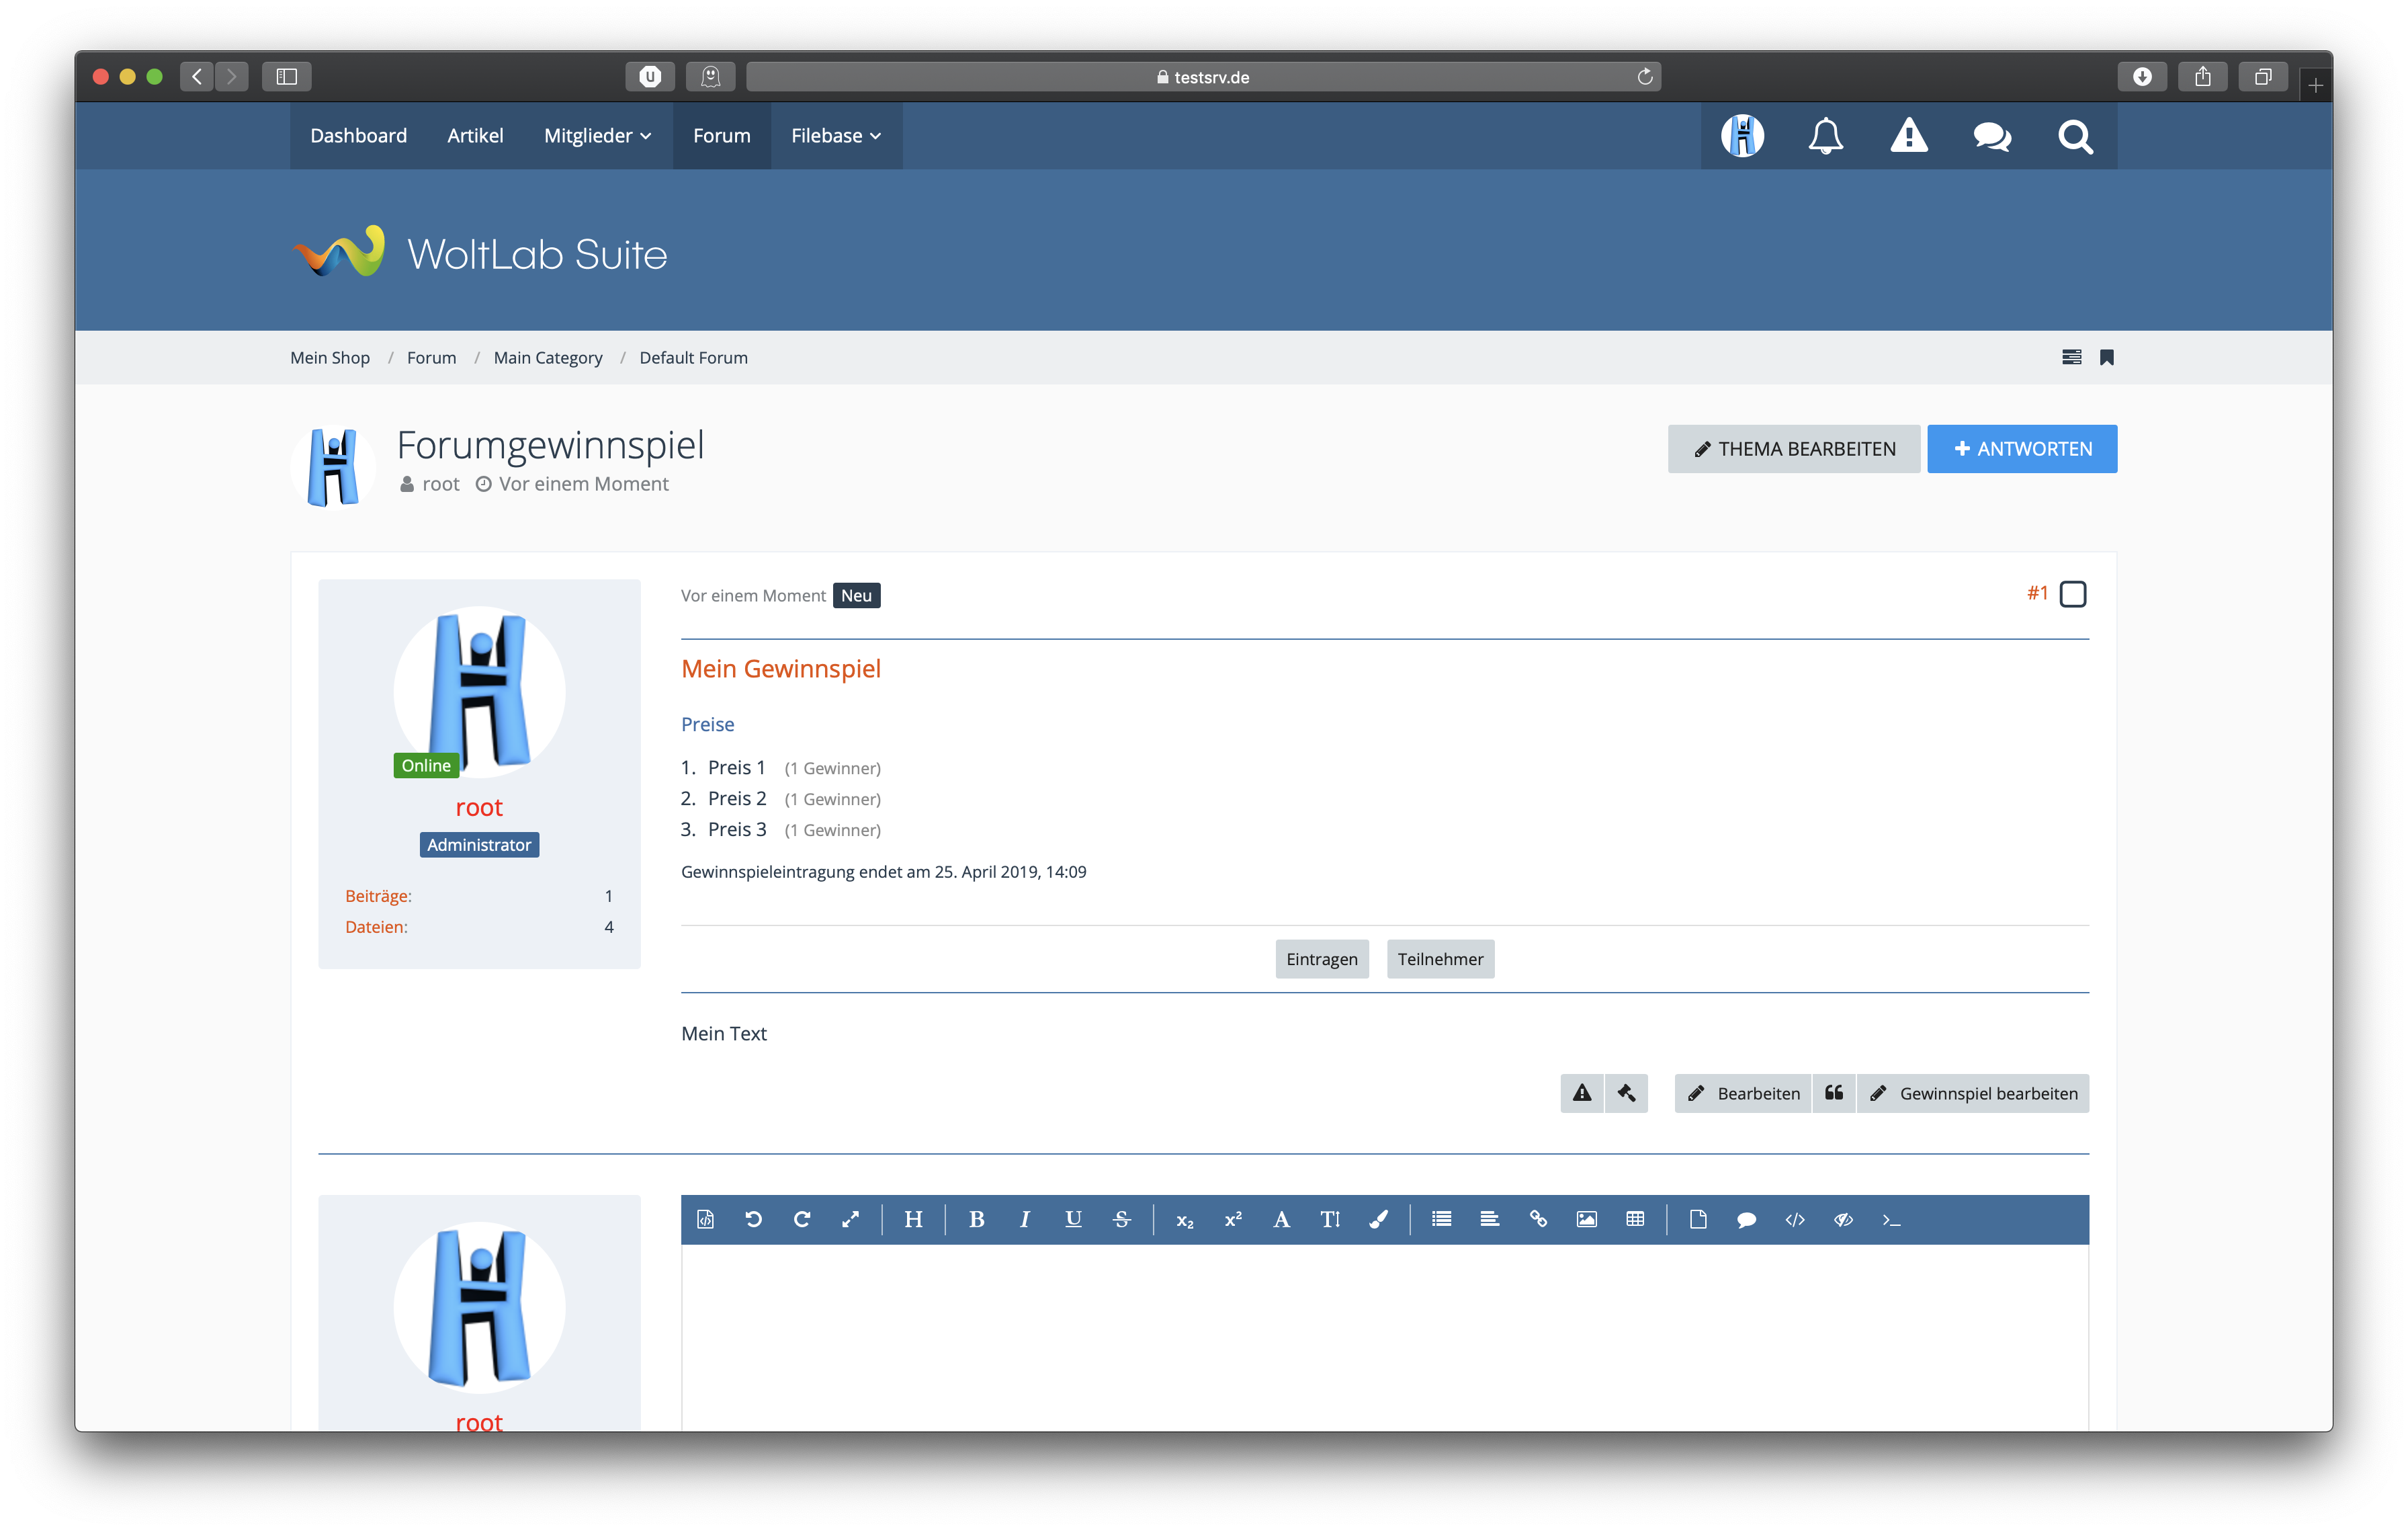Image resolution: width=2408 pixels, height=1531 pixels.
Task: Click the insert link icon in editor
Action: pos(1538,1219)
